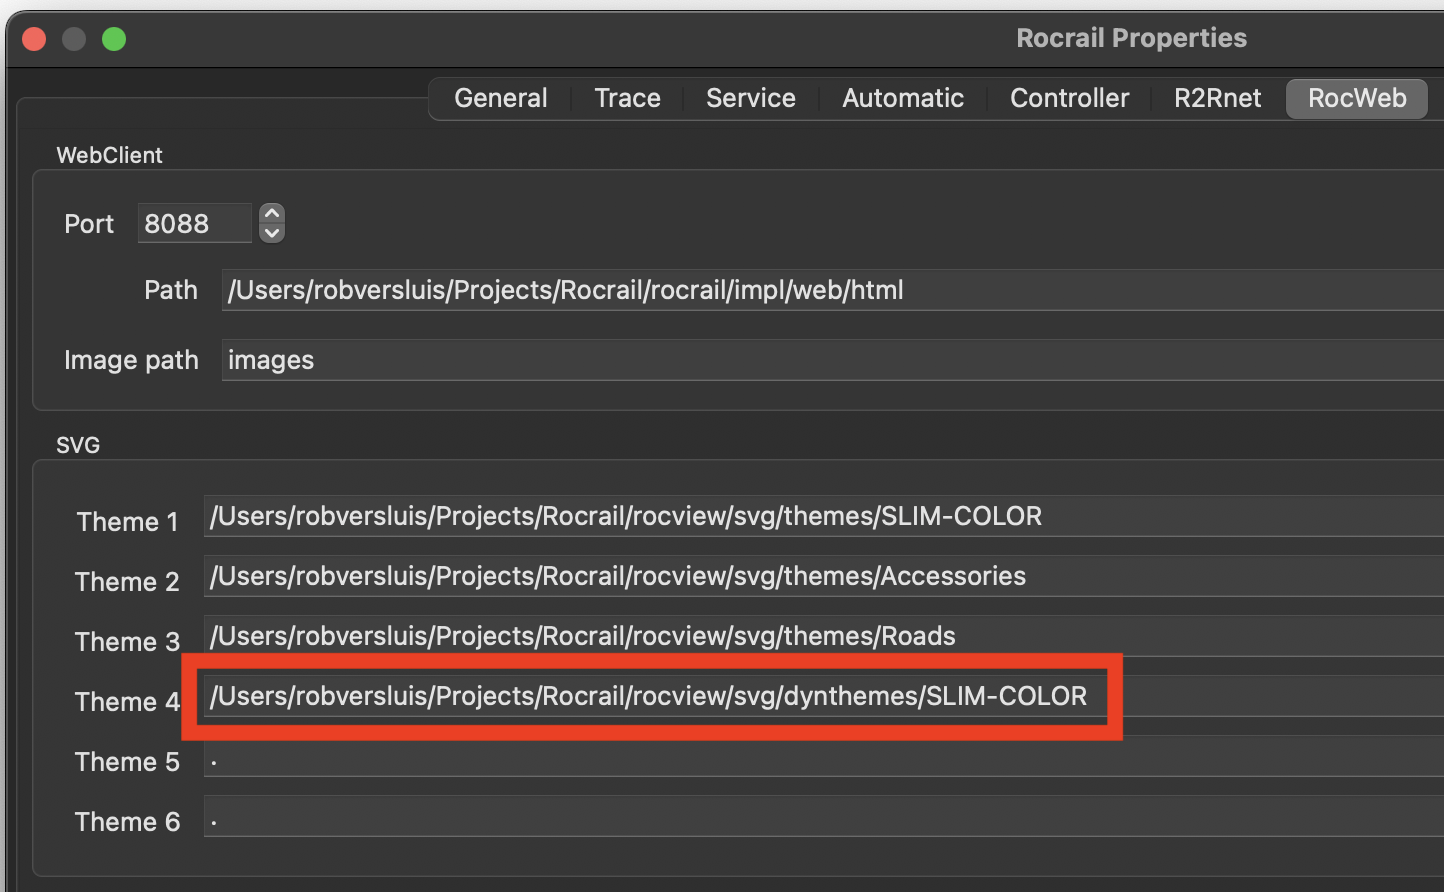1444x892 pixels.
Task: Edit the Theme 4 dynthemes path field
Action: (650, 697)
